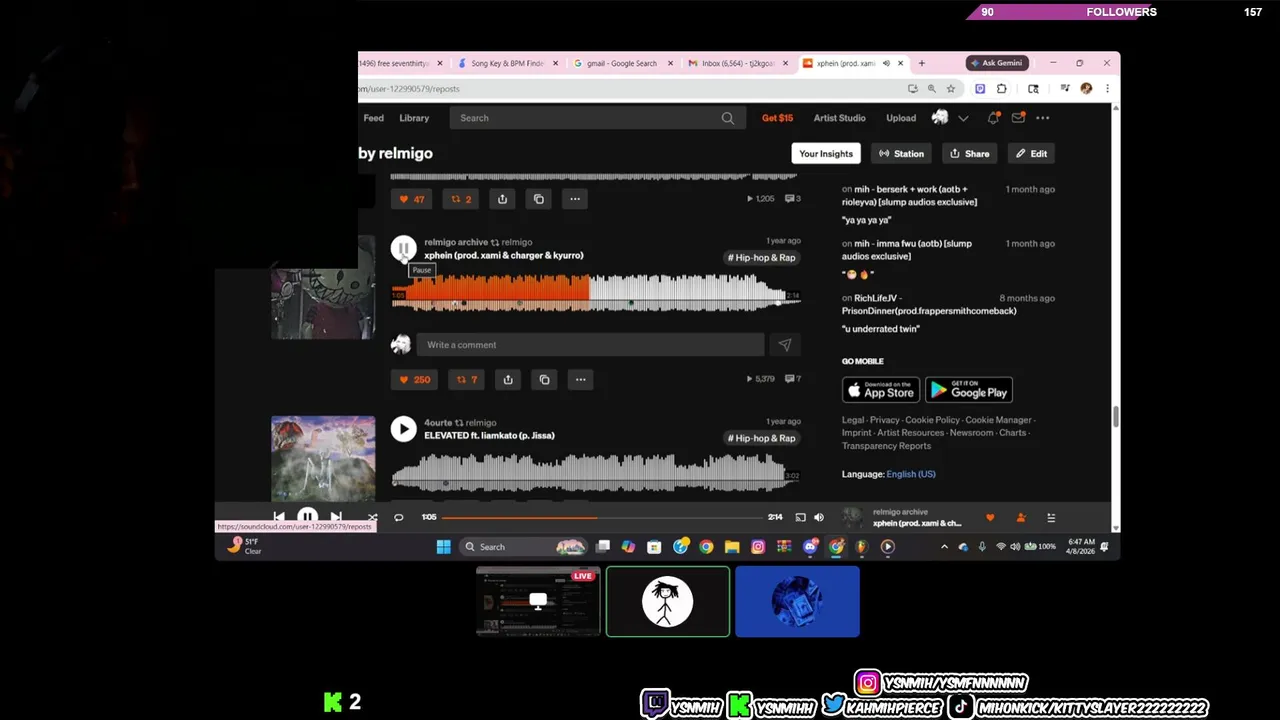
Task: Click the search magnifier icon in SoundCloud
Action: pos(728,118)
